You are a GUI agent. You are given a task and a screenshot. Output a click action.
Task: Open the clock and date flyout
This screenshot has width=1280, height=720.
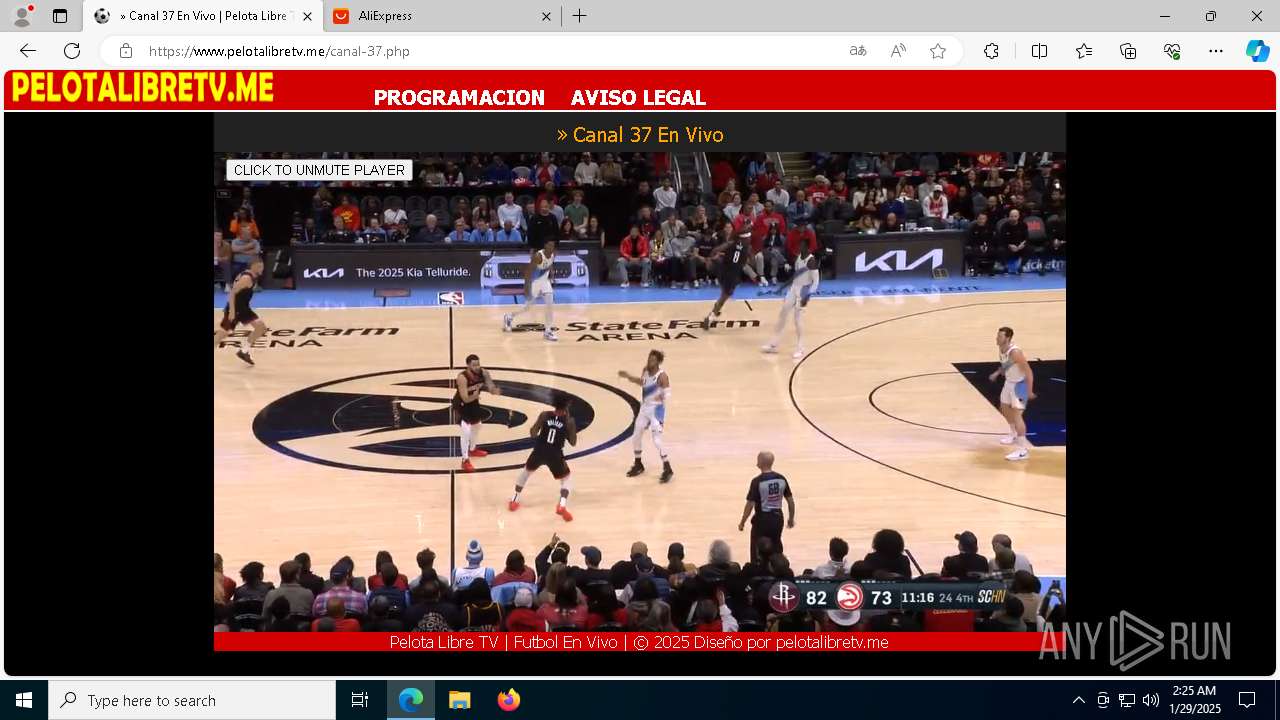1195,700
